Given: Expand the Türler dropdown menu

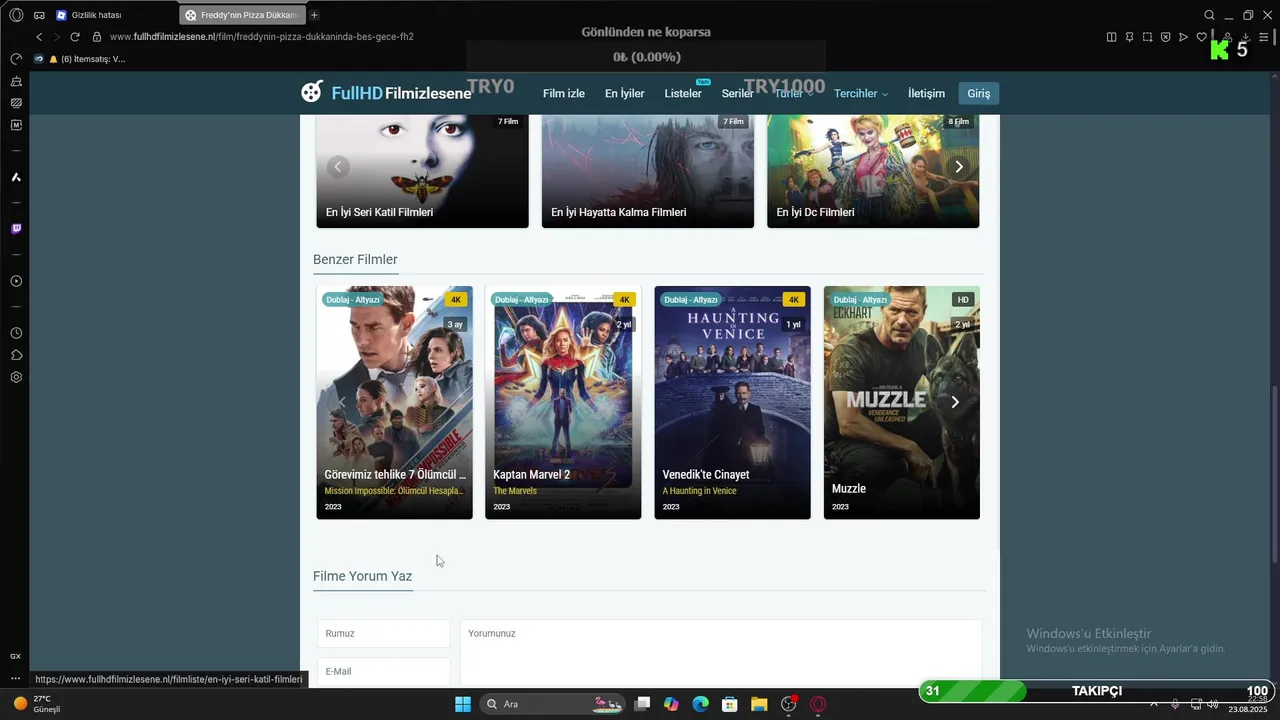Looking at the screenshot, I should tap(794, 93).
